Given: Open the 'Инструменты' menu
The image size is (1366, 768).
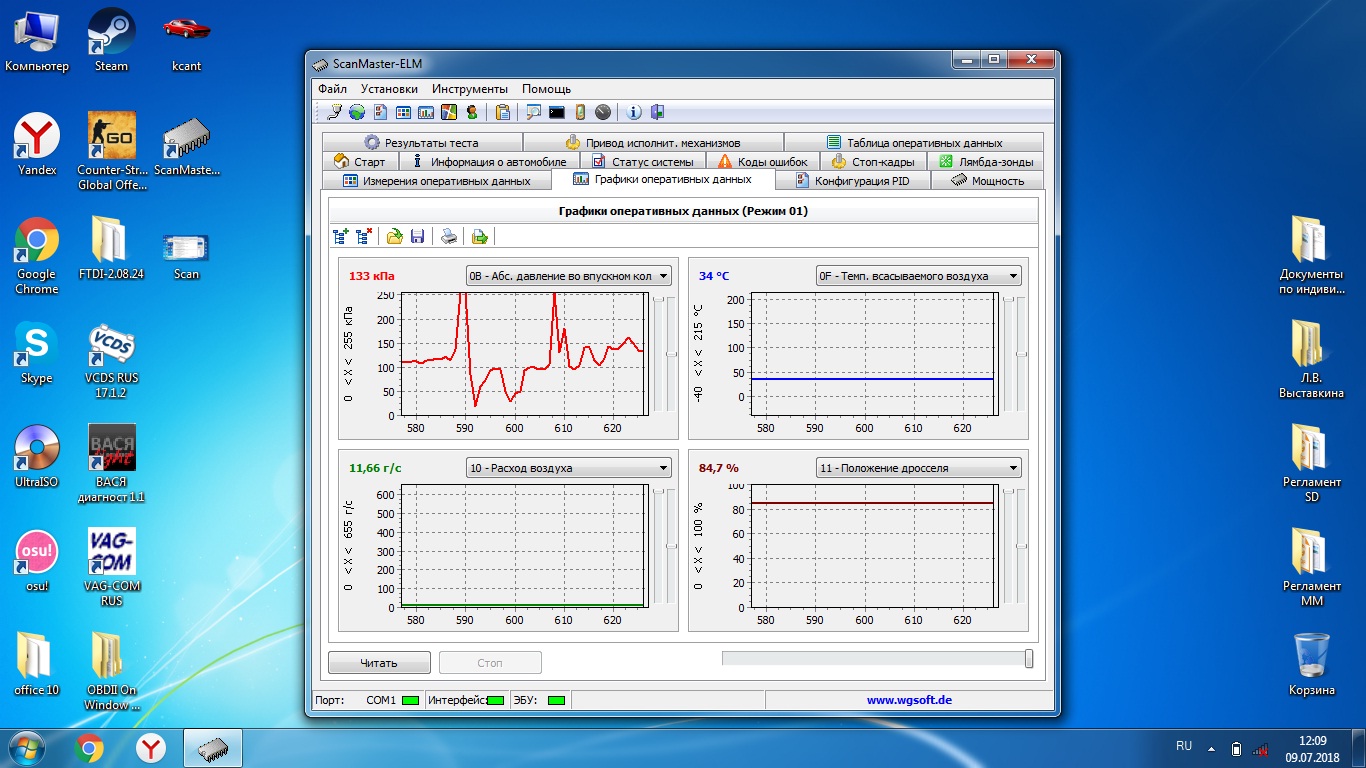Looking at the screenshot, I should (x=470, y=89).
